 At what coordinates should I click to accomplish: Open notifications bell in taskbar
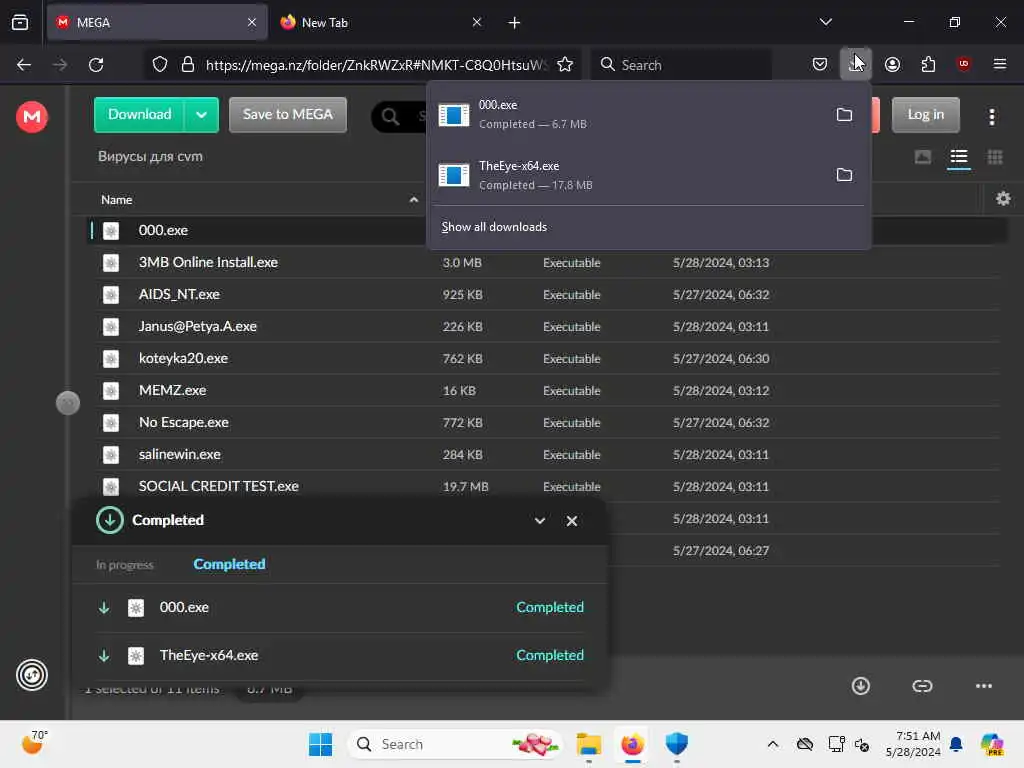click(956, 744)
